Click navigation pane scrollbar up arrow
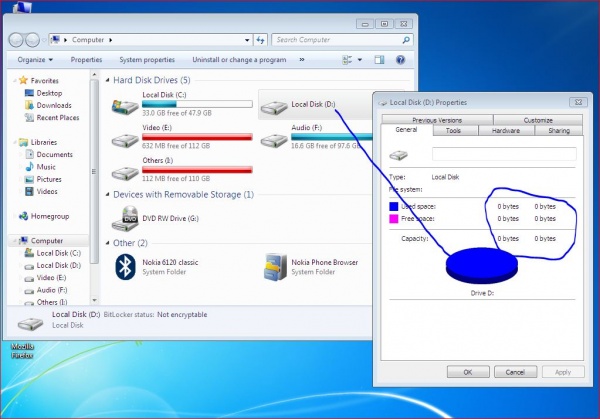The width and height of the screenshot is (600, 419). tap(95, 74)
